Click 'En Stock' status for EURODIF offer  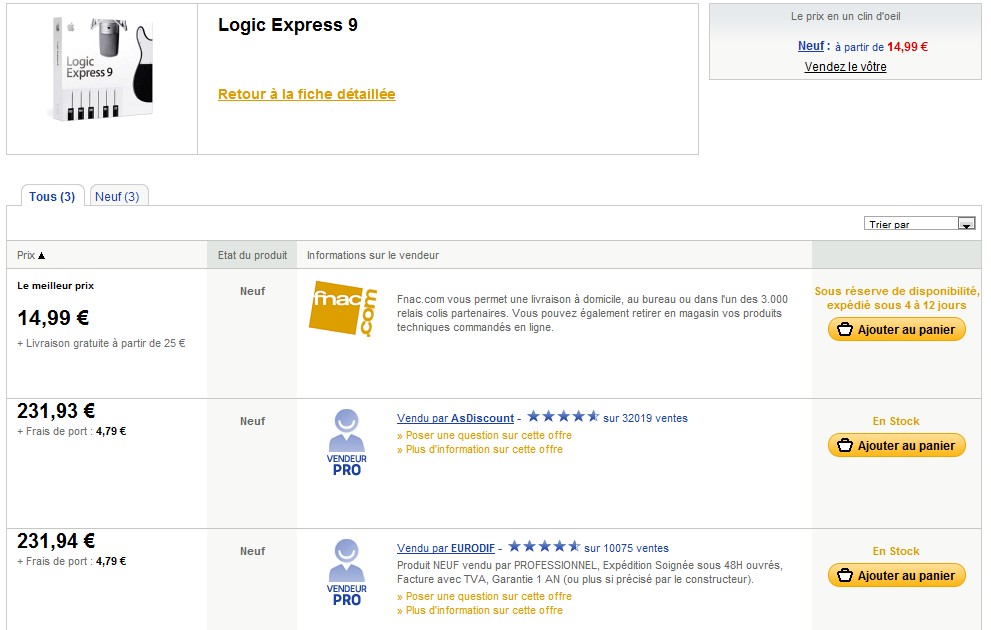click(896, 552)
